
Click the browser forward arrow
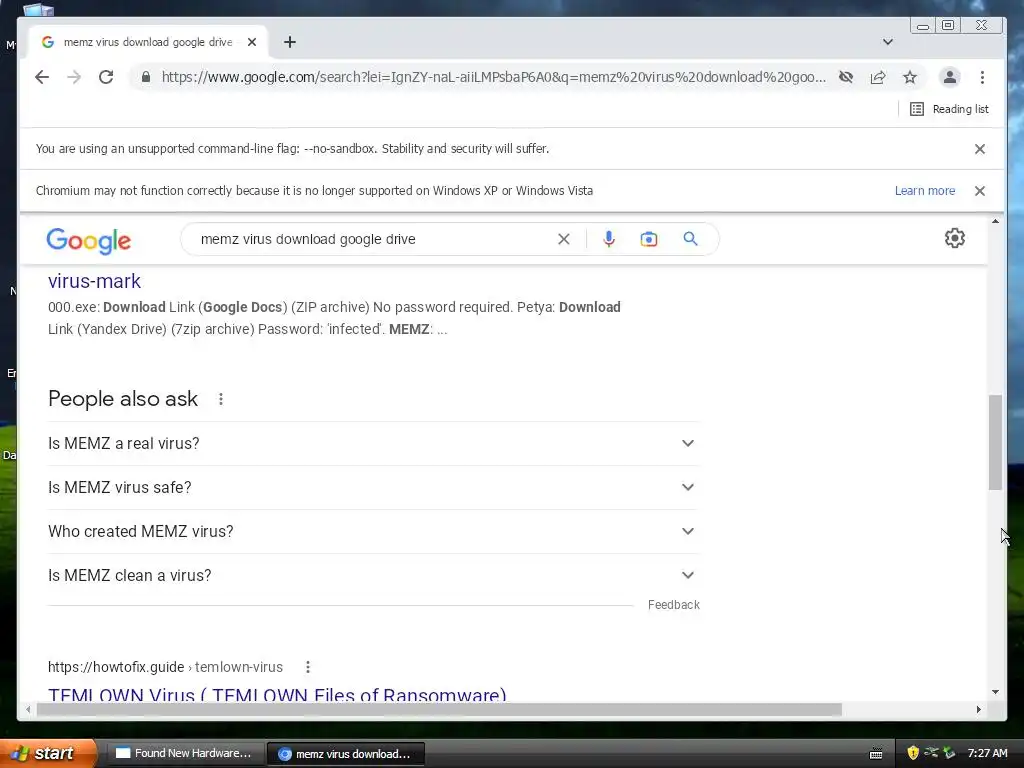point(74,77)
